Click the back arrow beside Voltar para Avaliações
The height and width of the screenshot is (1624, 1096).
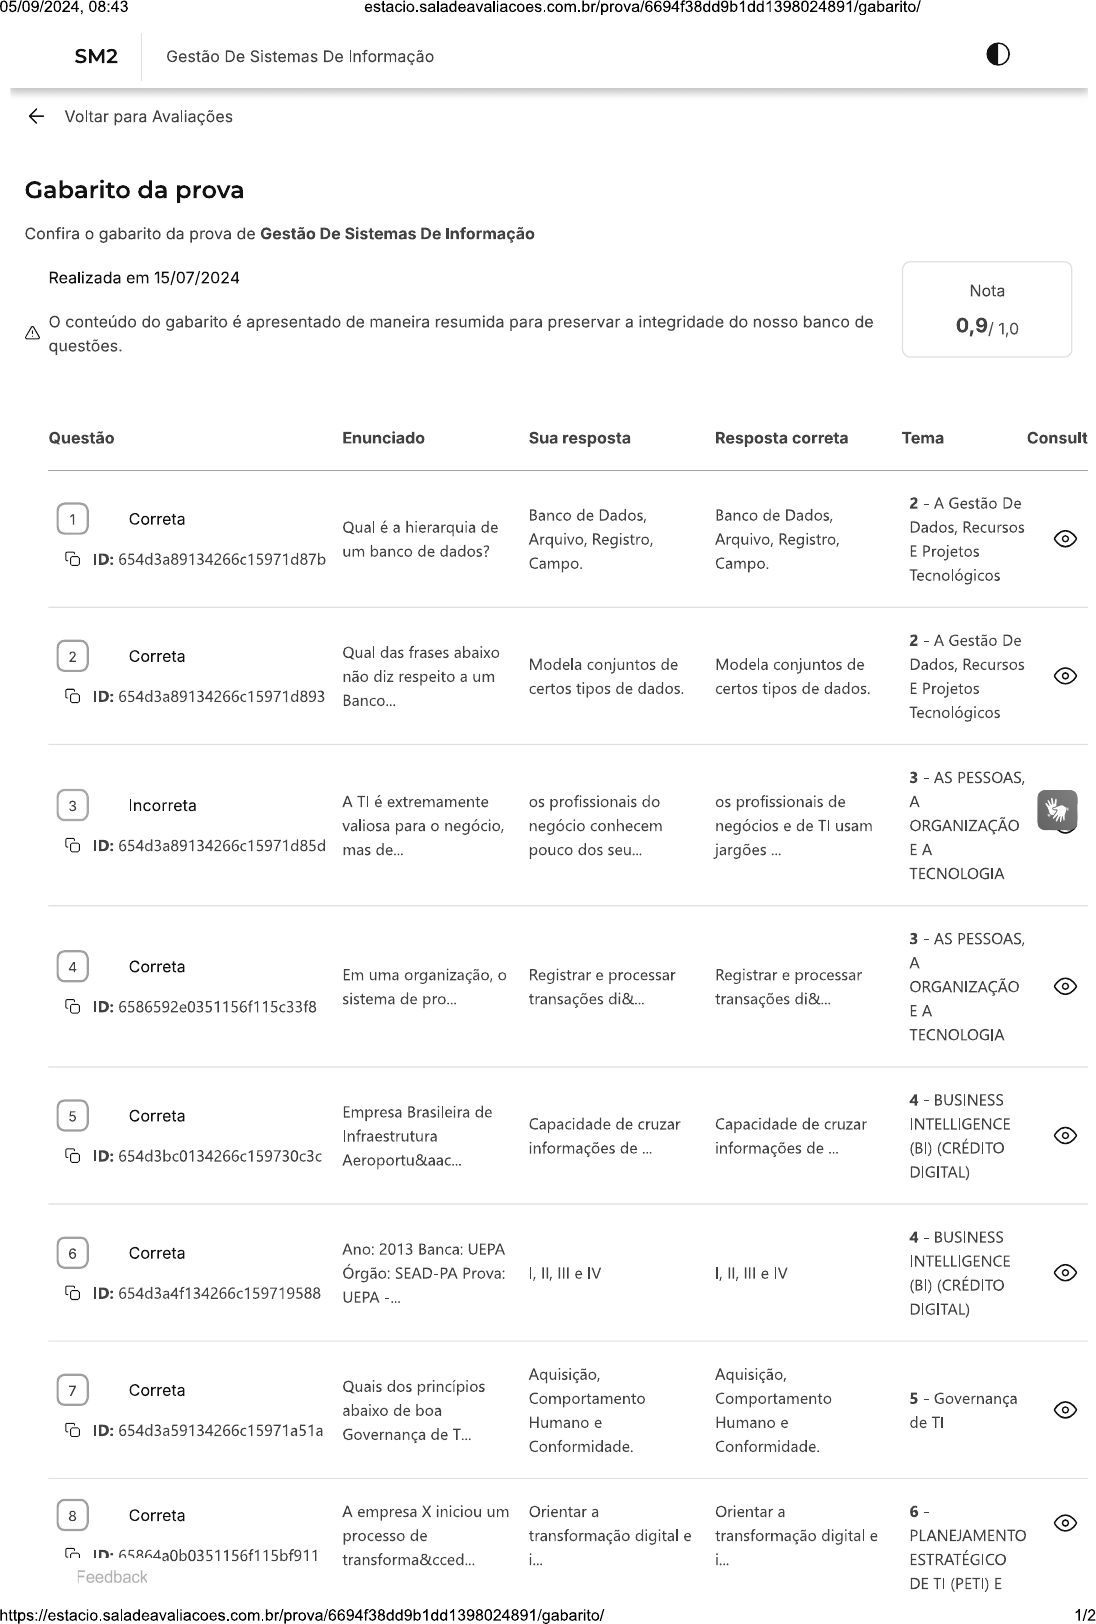coord(36,116)
